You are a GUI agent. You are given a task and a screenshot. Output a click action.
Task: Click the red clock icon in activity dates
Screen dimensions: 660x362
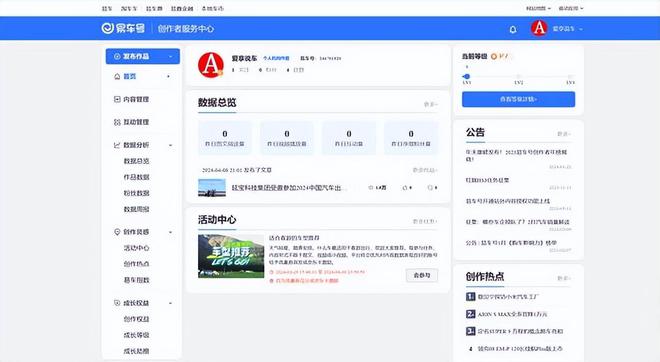coord(271,272)
